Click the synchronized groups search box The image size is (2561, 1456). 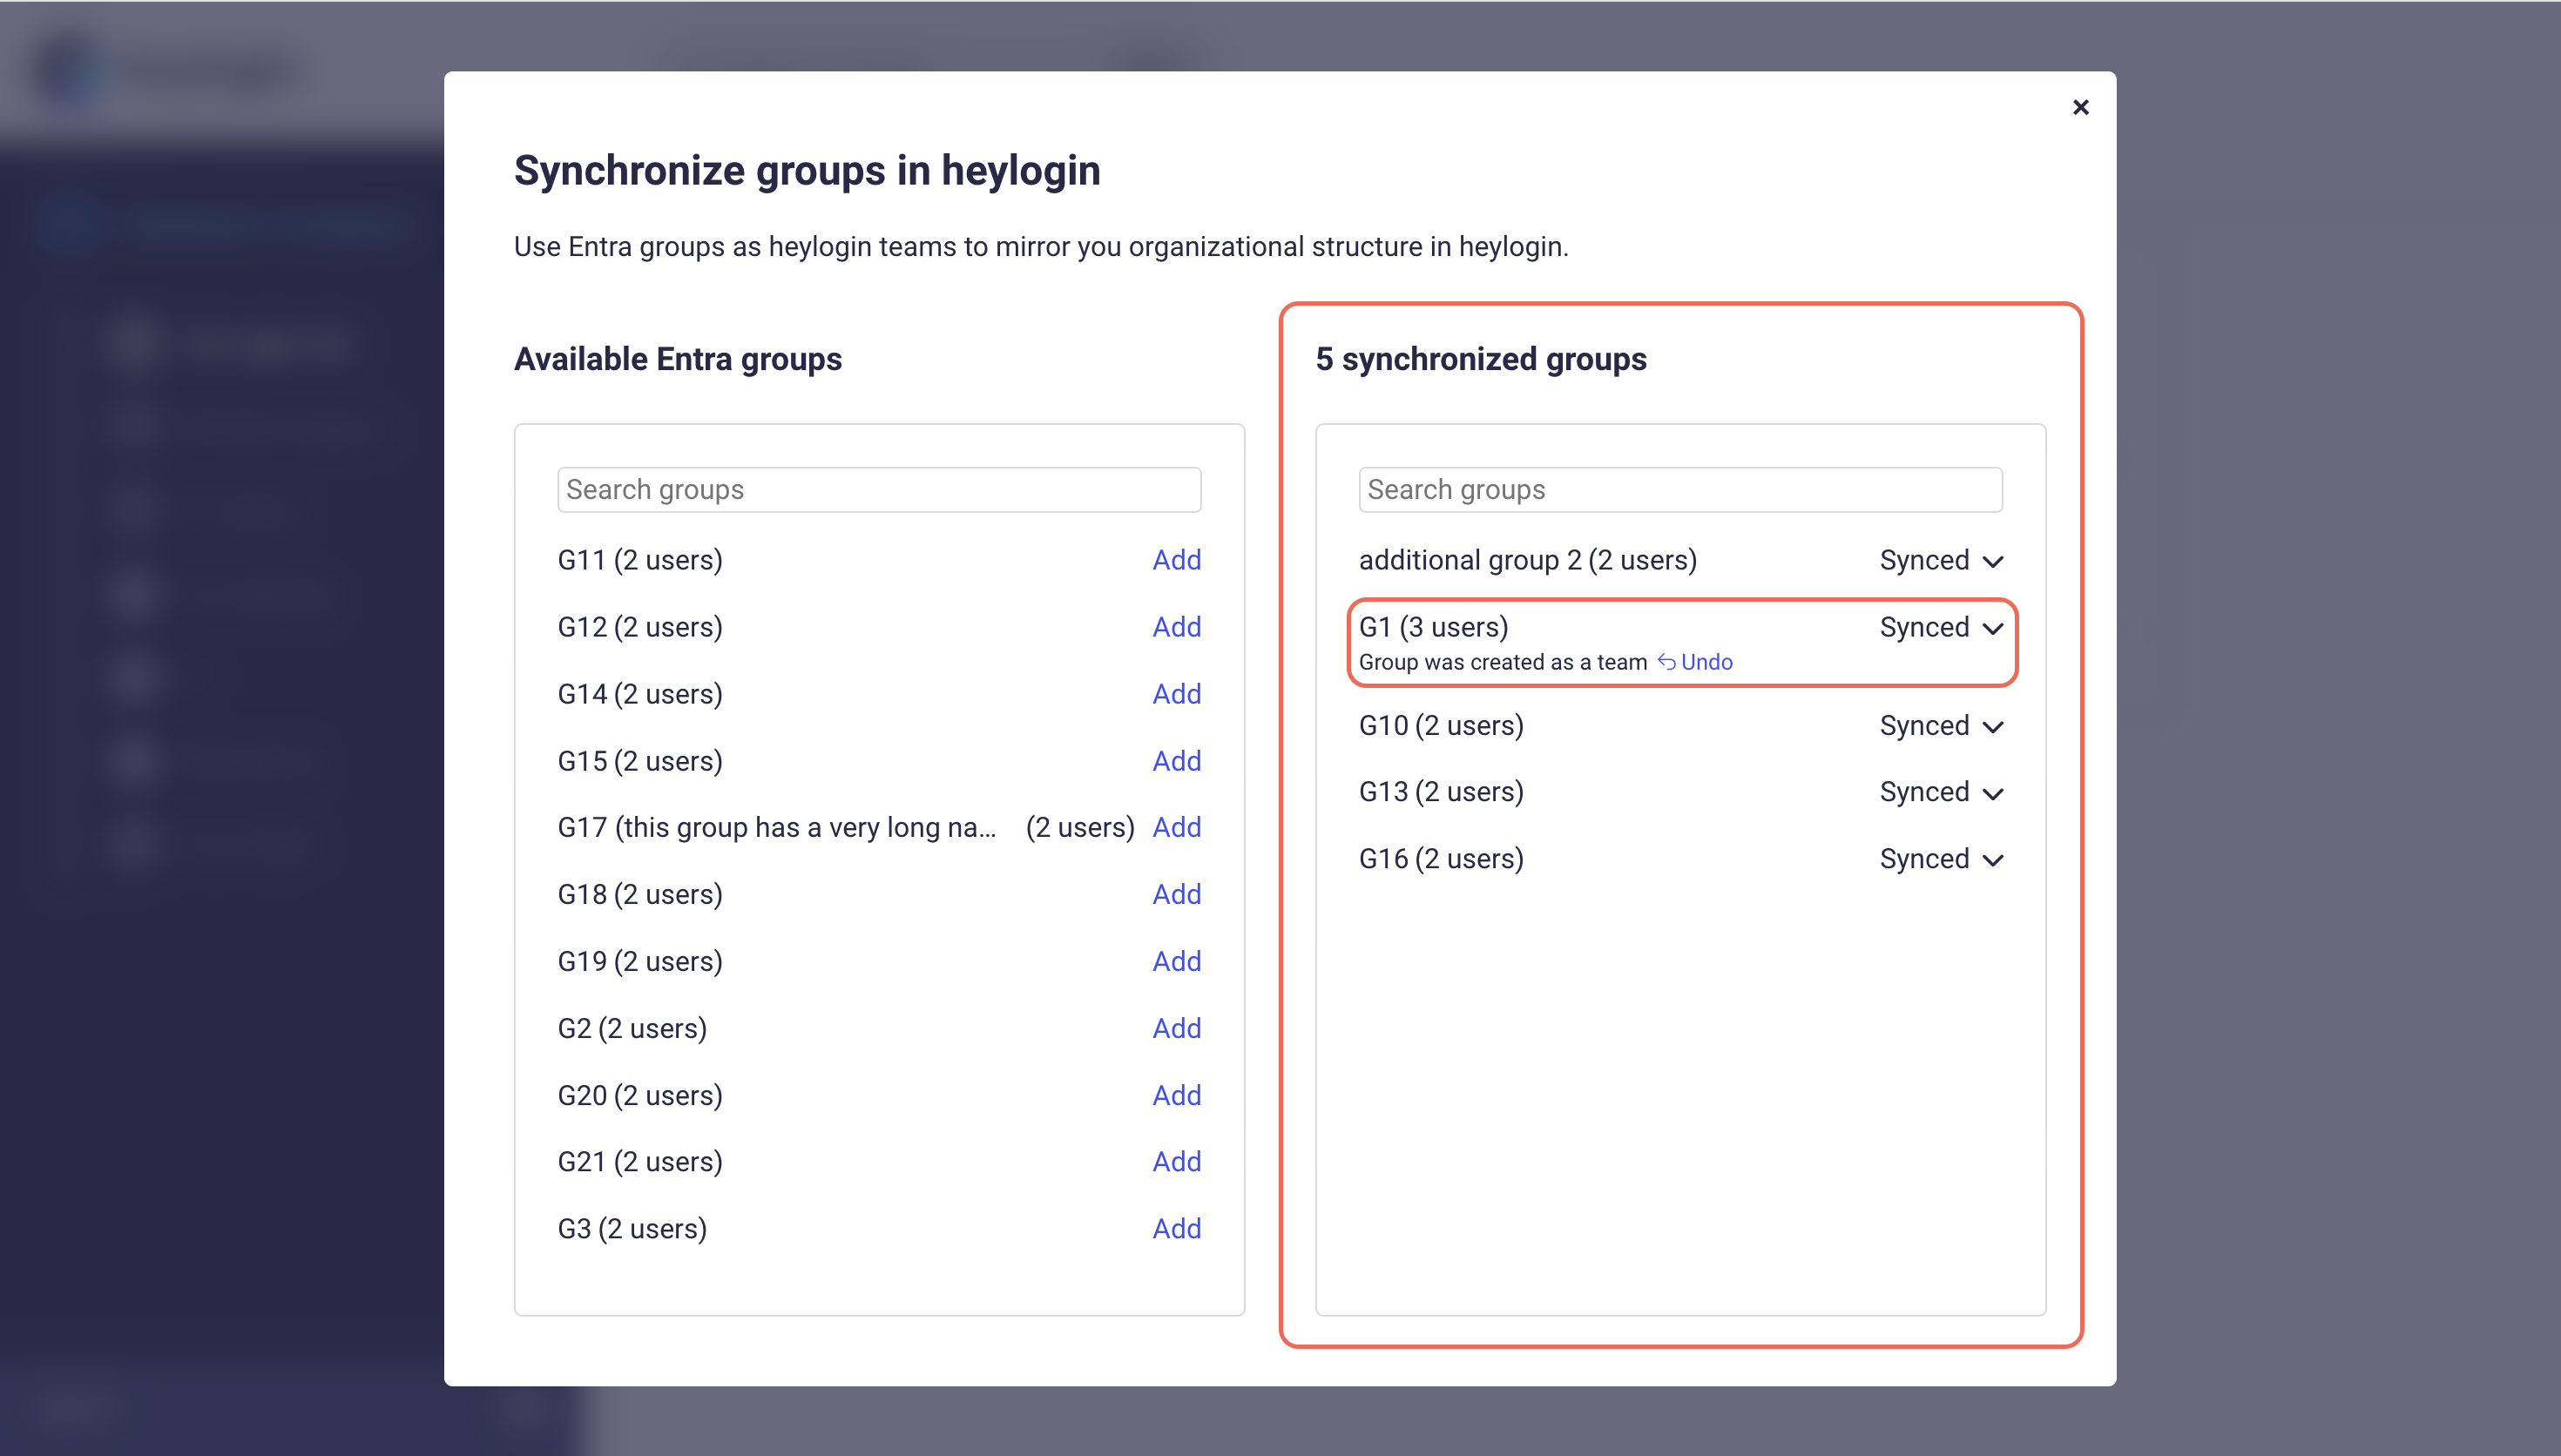pos(1679,490)
